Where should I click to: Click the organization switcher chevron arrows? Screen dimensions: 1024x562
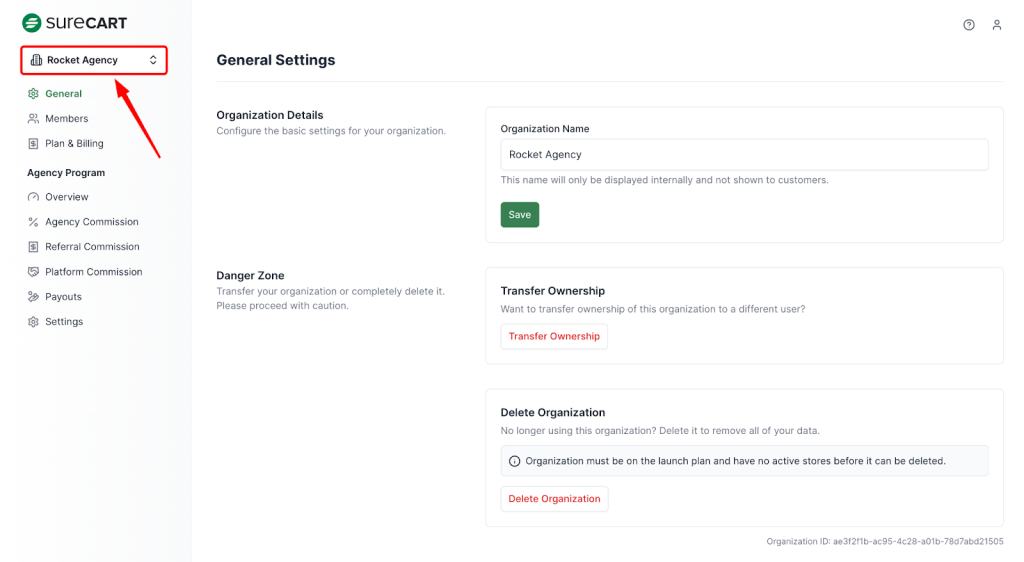tap(153, 60)
